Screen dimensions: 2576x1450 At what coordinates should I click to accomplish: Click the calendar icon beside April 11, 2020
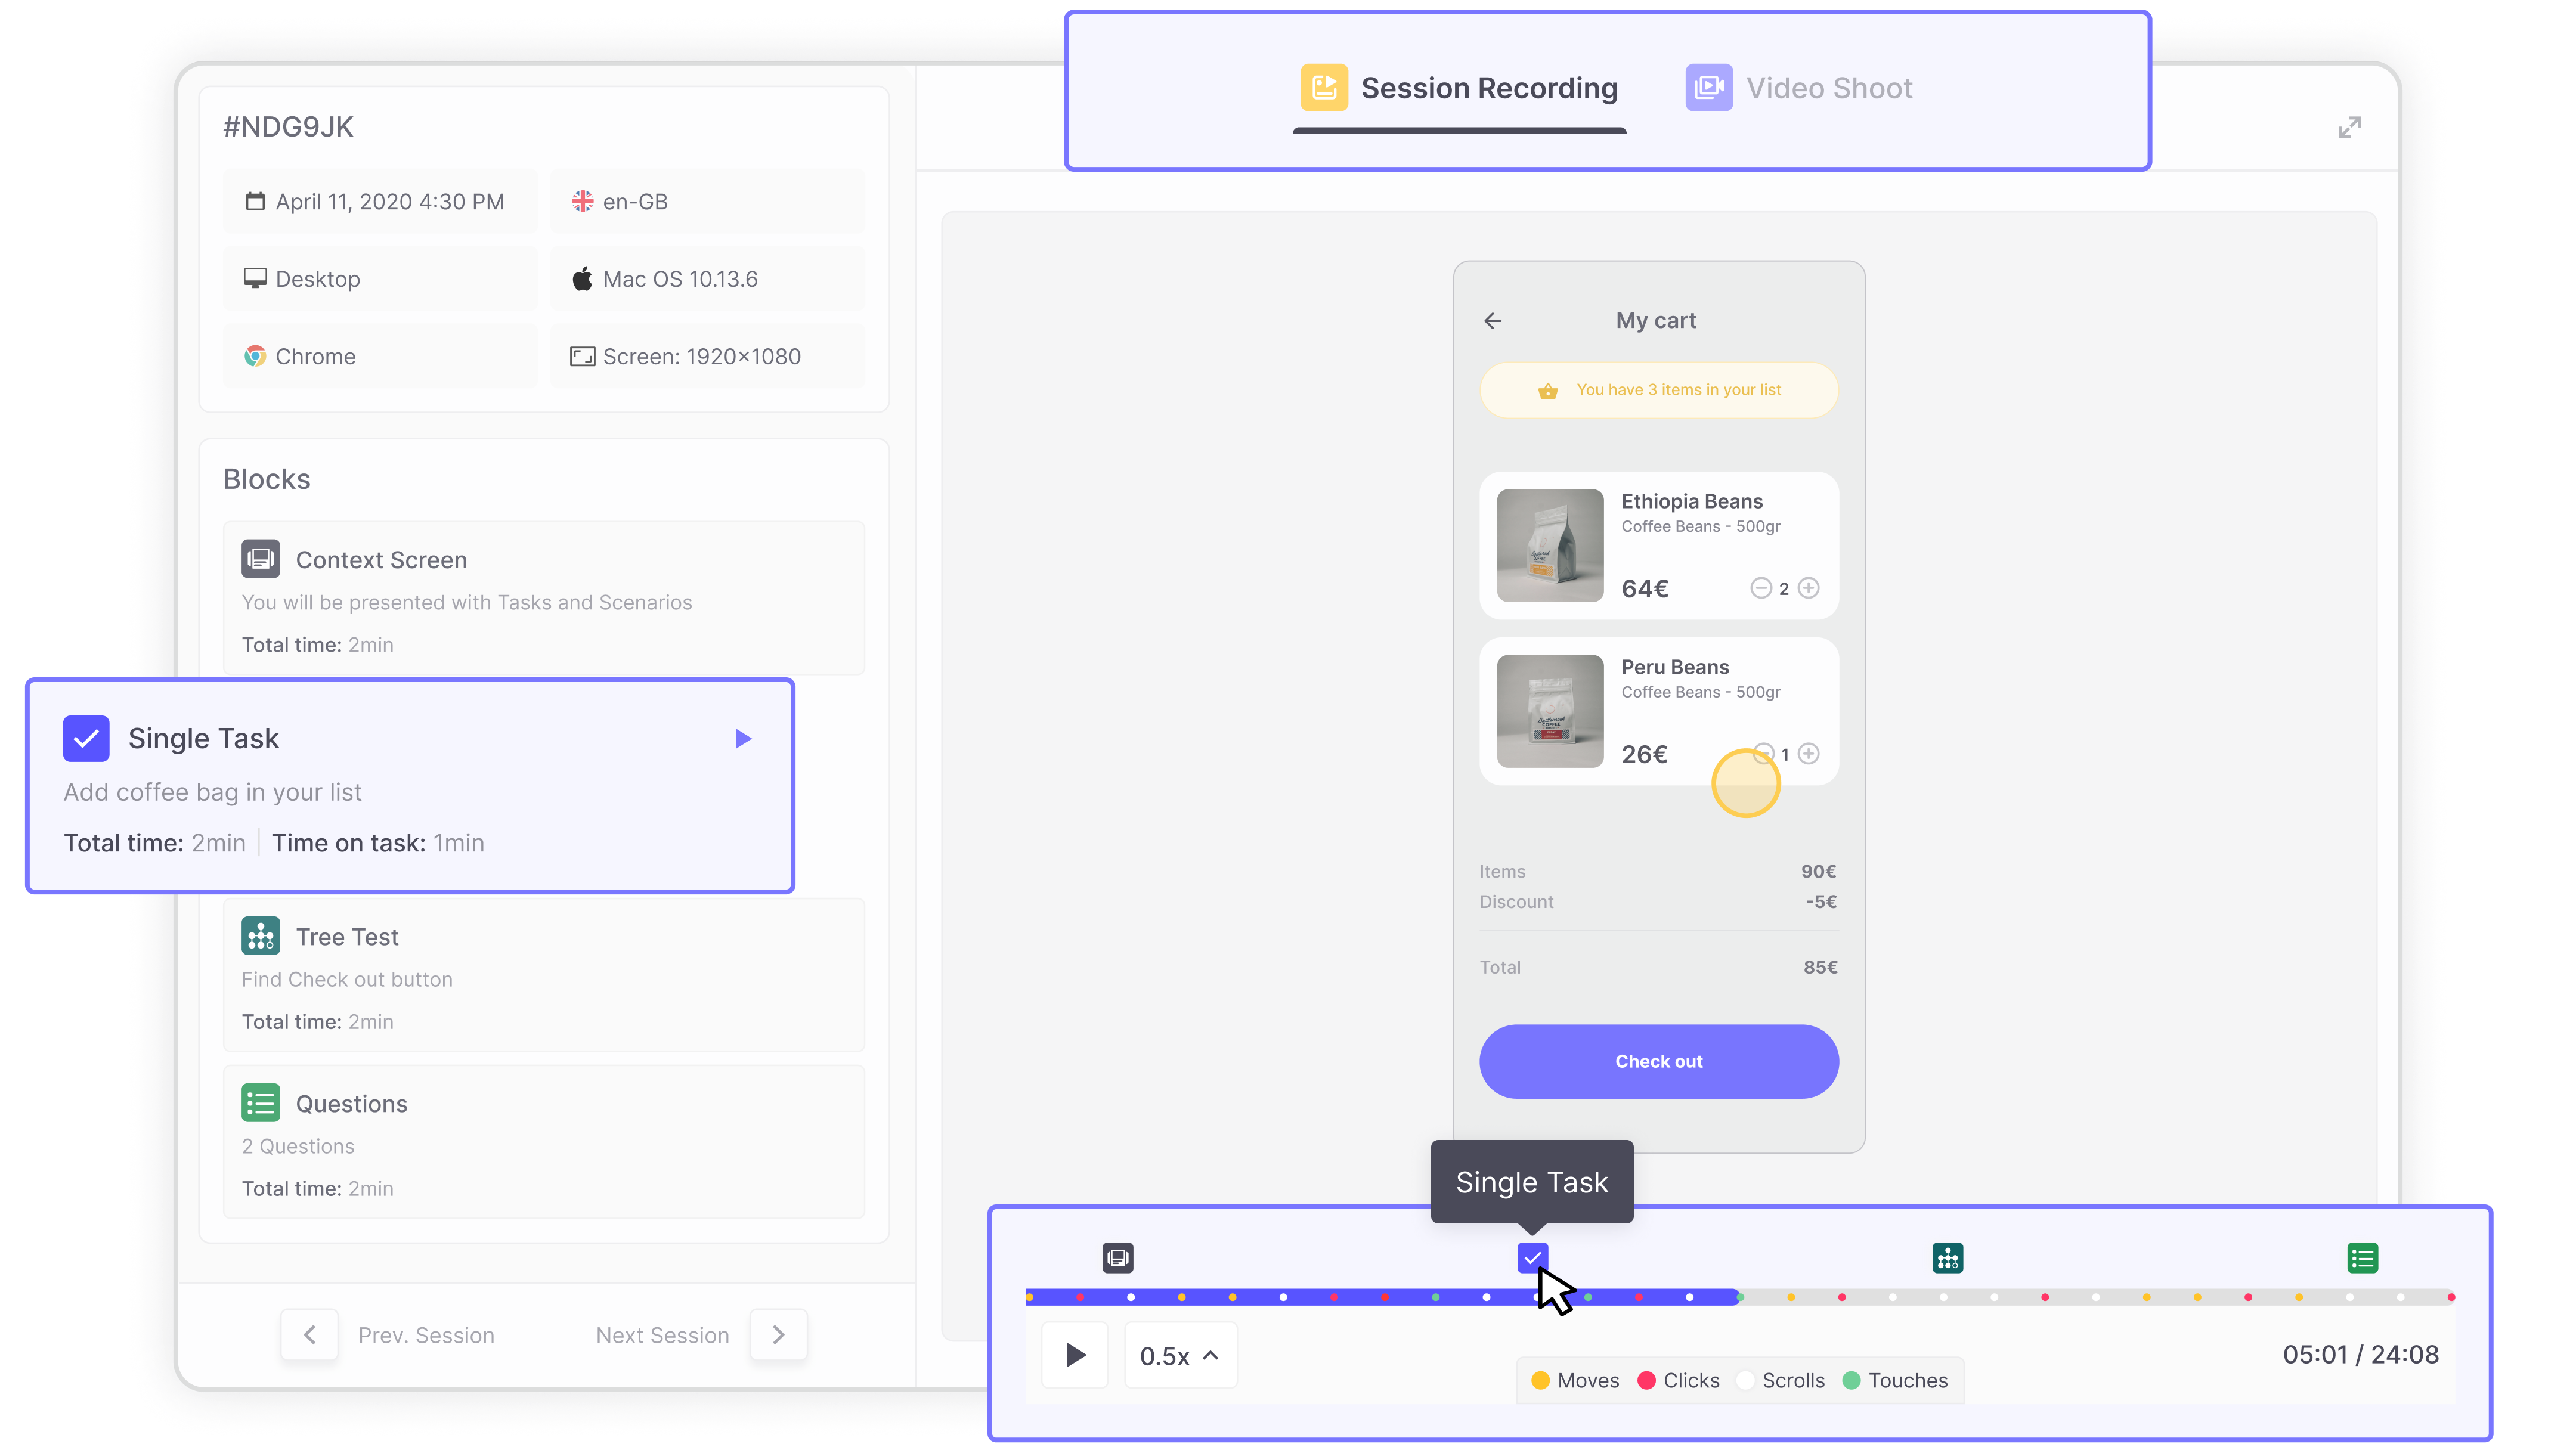click(255, 201)
